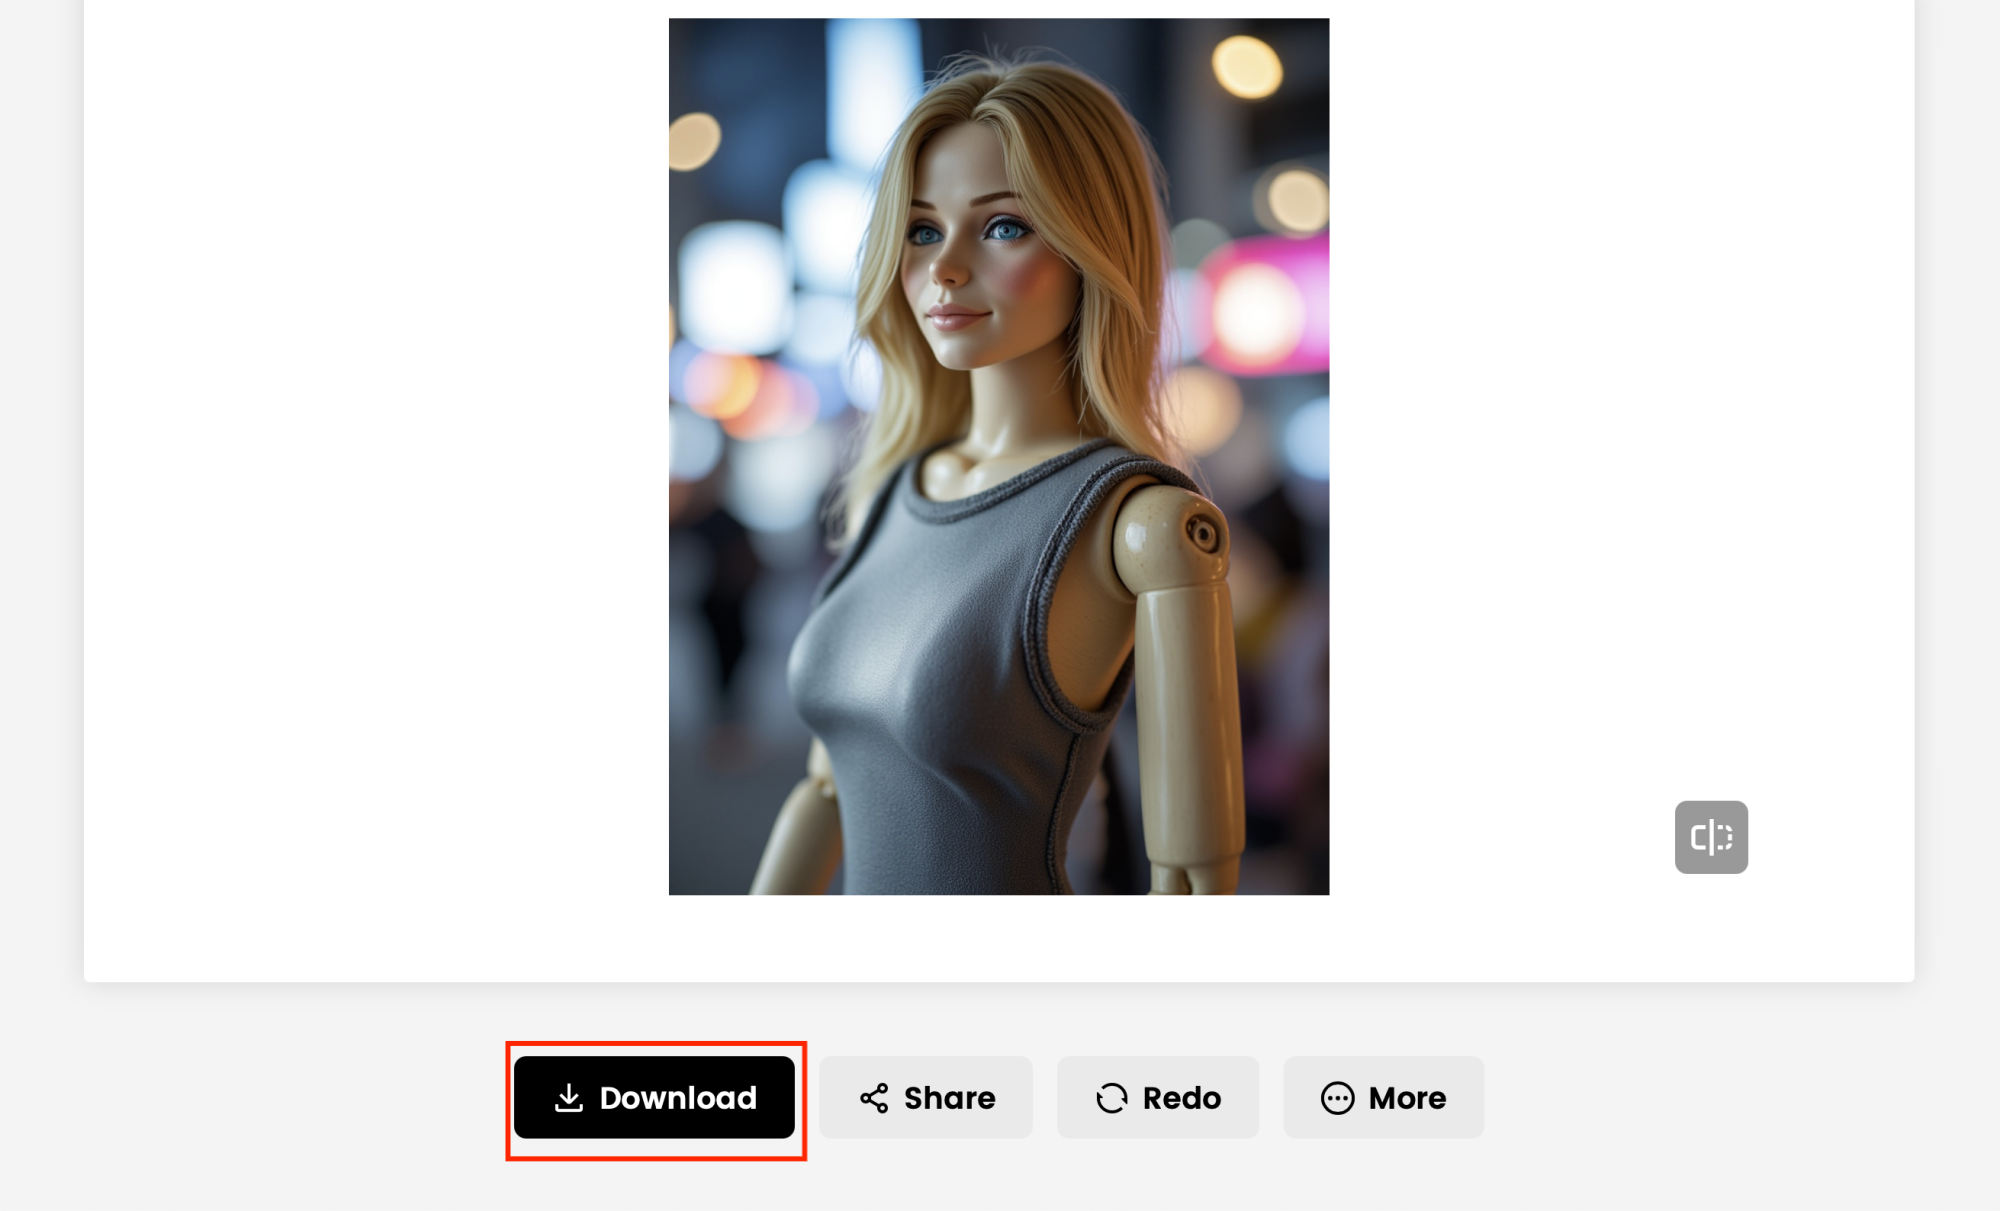This screenshot has height=1211, width=2000.
Task: Click the 'Redo' text label
Action: 1181,1098
